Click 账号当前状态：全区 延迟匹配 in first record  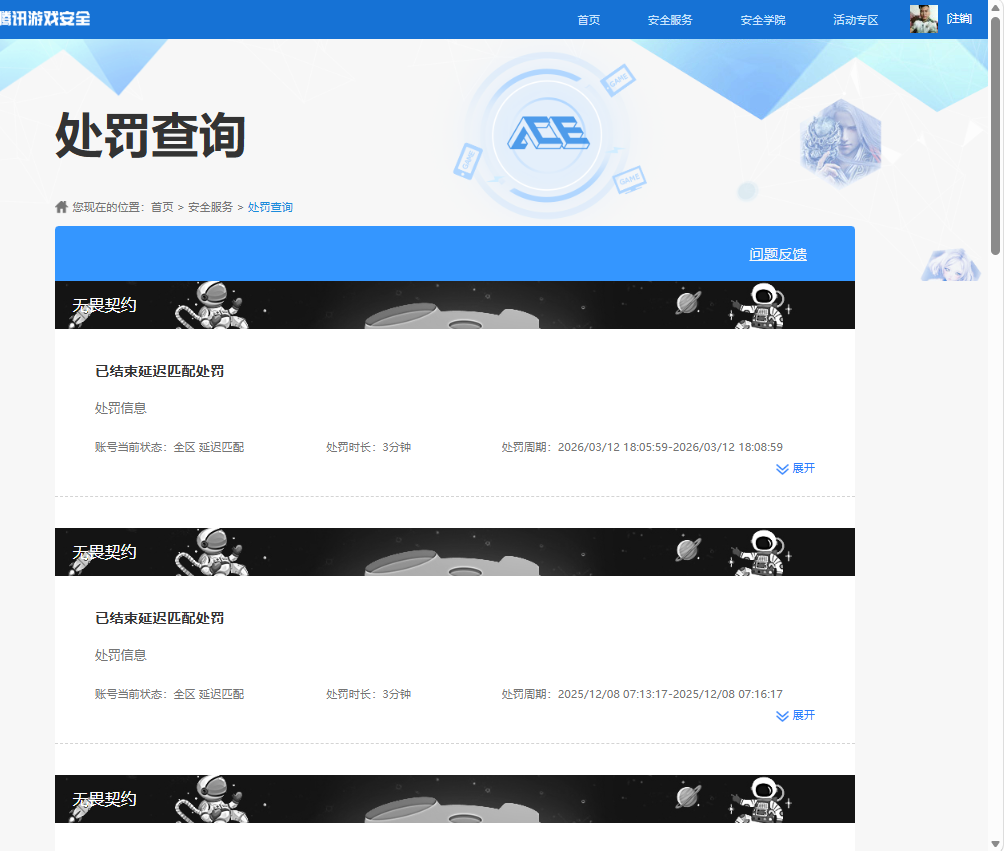click(x=170, y=447)
